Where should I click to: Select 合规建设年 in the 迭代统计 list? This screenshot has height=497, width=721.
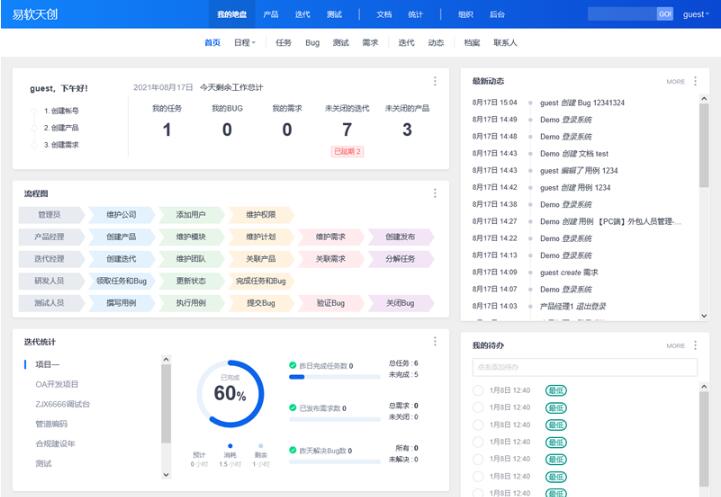coord(55,444)
